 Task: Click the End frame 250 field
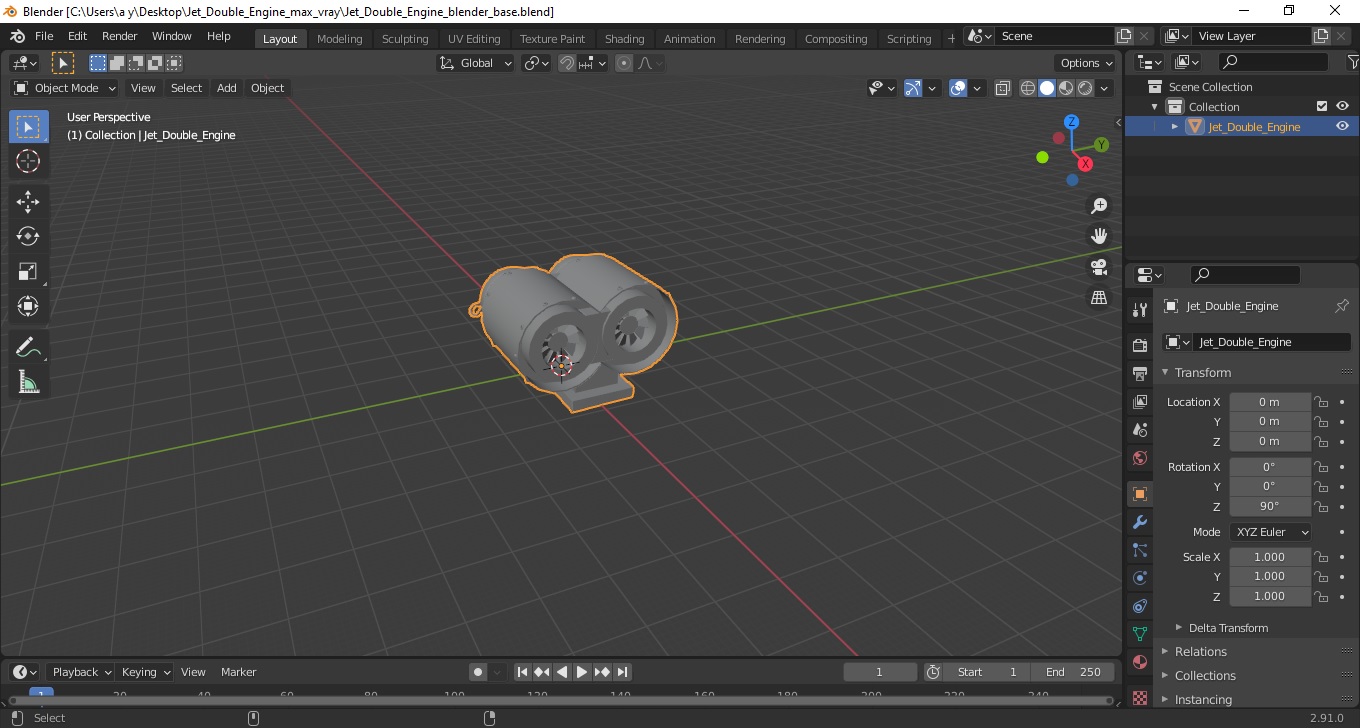pos(1074,672)
